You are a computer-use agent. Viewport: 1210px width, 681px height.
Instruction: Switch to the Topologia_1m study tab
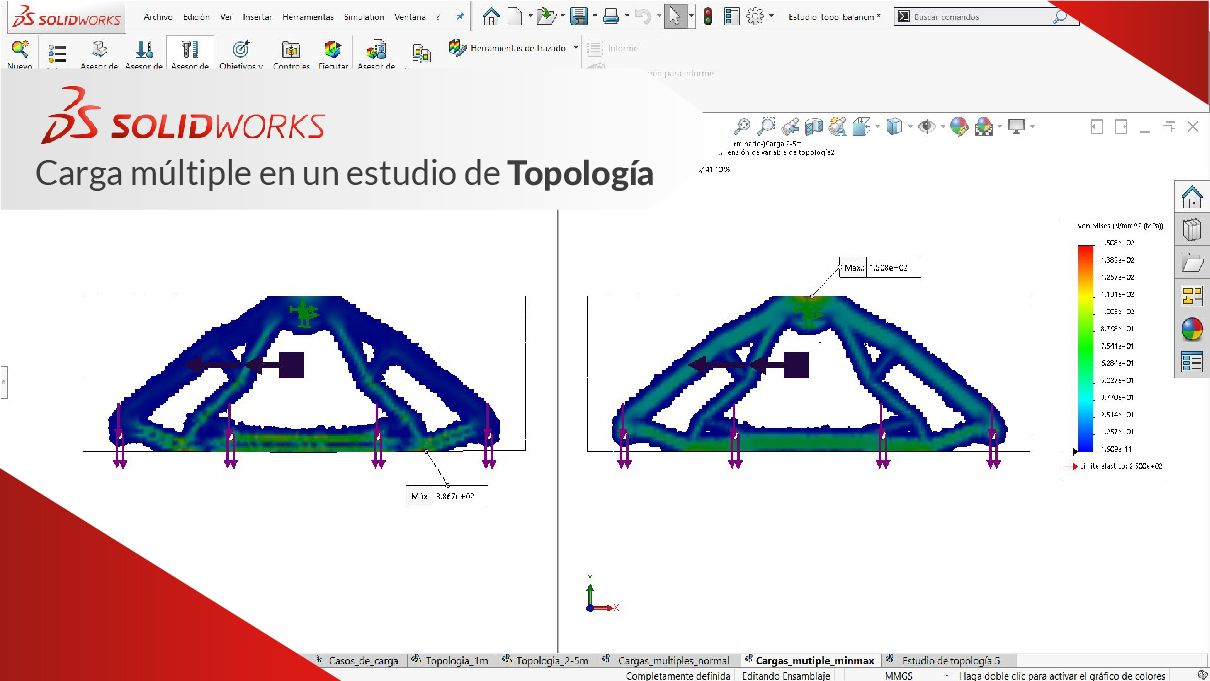coord(451,661)
